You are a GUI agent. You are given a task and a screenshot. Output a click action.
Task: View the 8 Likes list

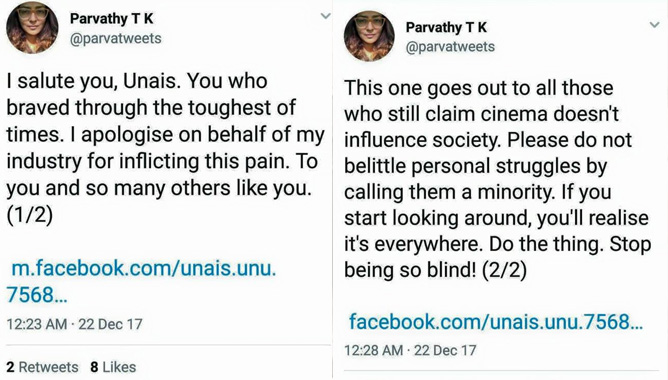click(x=113, y=367)
